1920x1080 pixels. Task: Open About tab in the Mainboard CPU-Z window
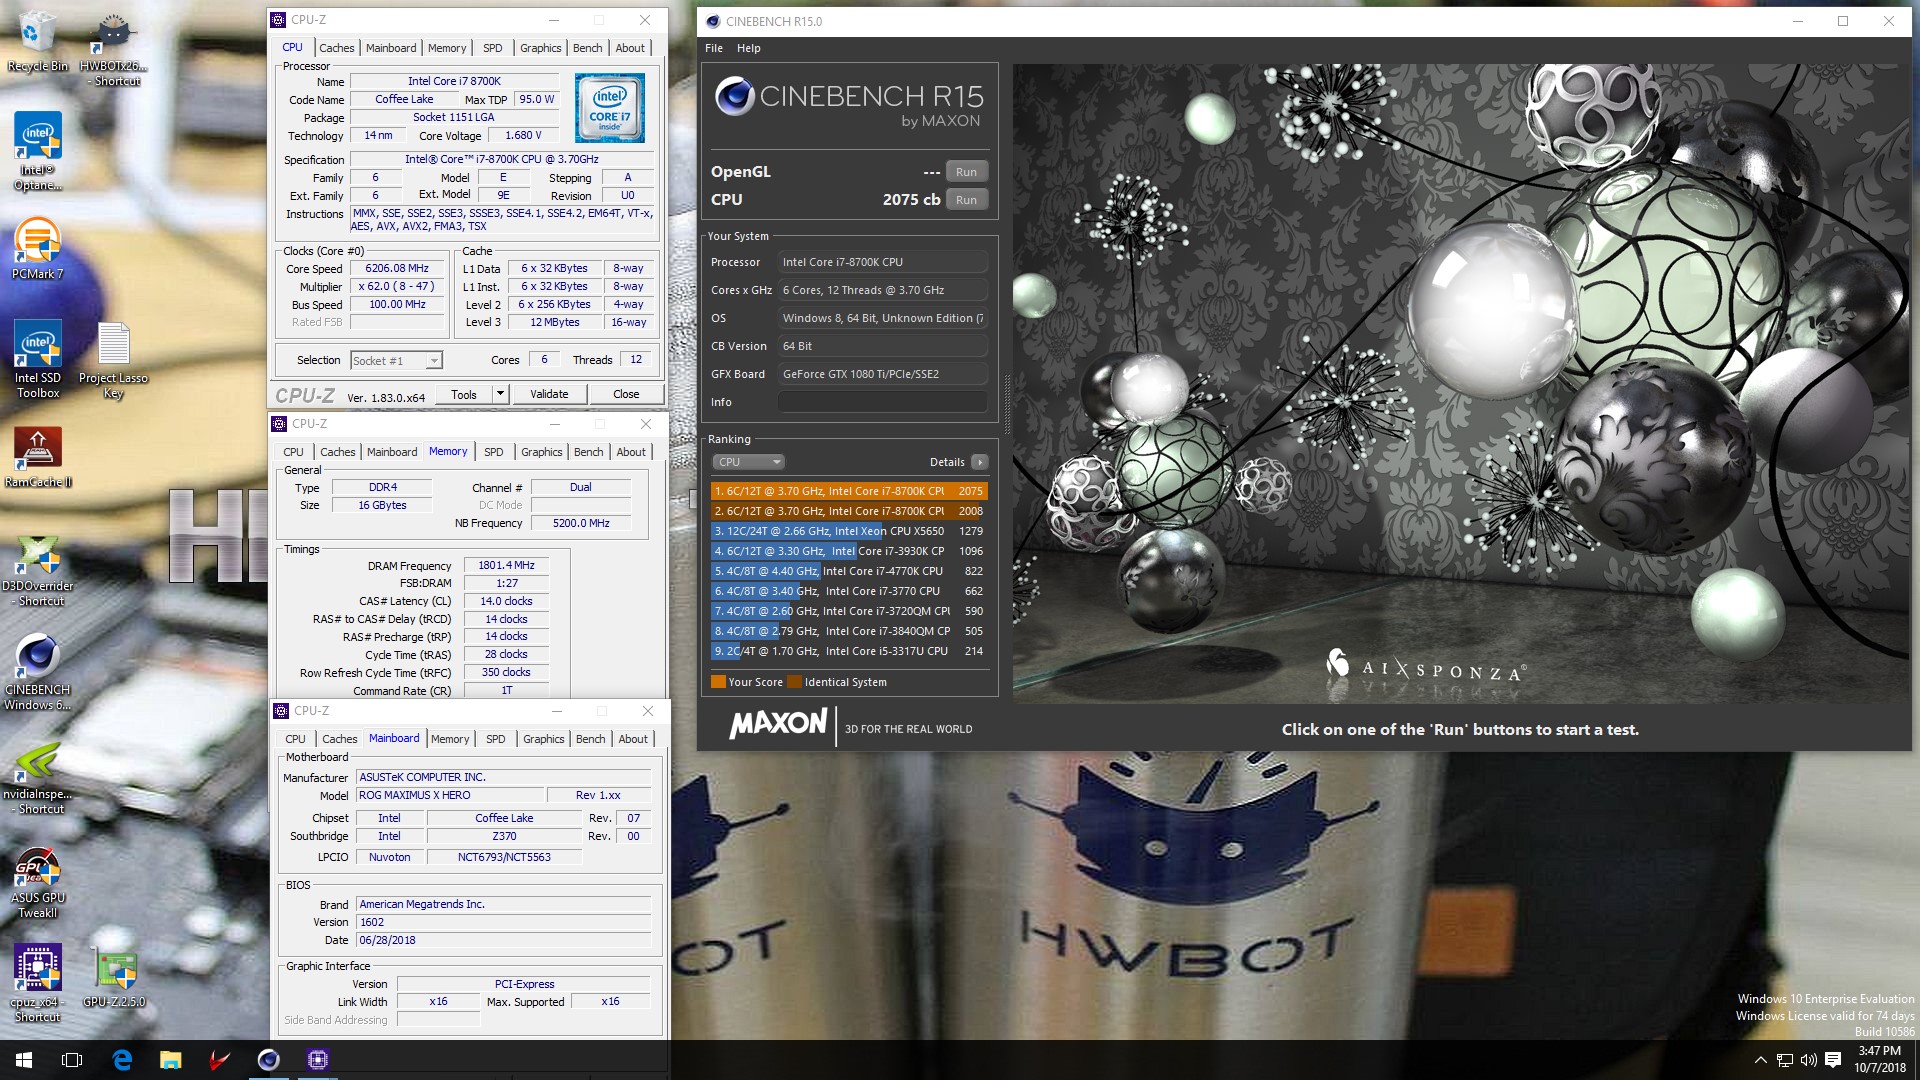633,739
